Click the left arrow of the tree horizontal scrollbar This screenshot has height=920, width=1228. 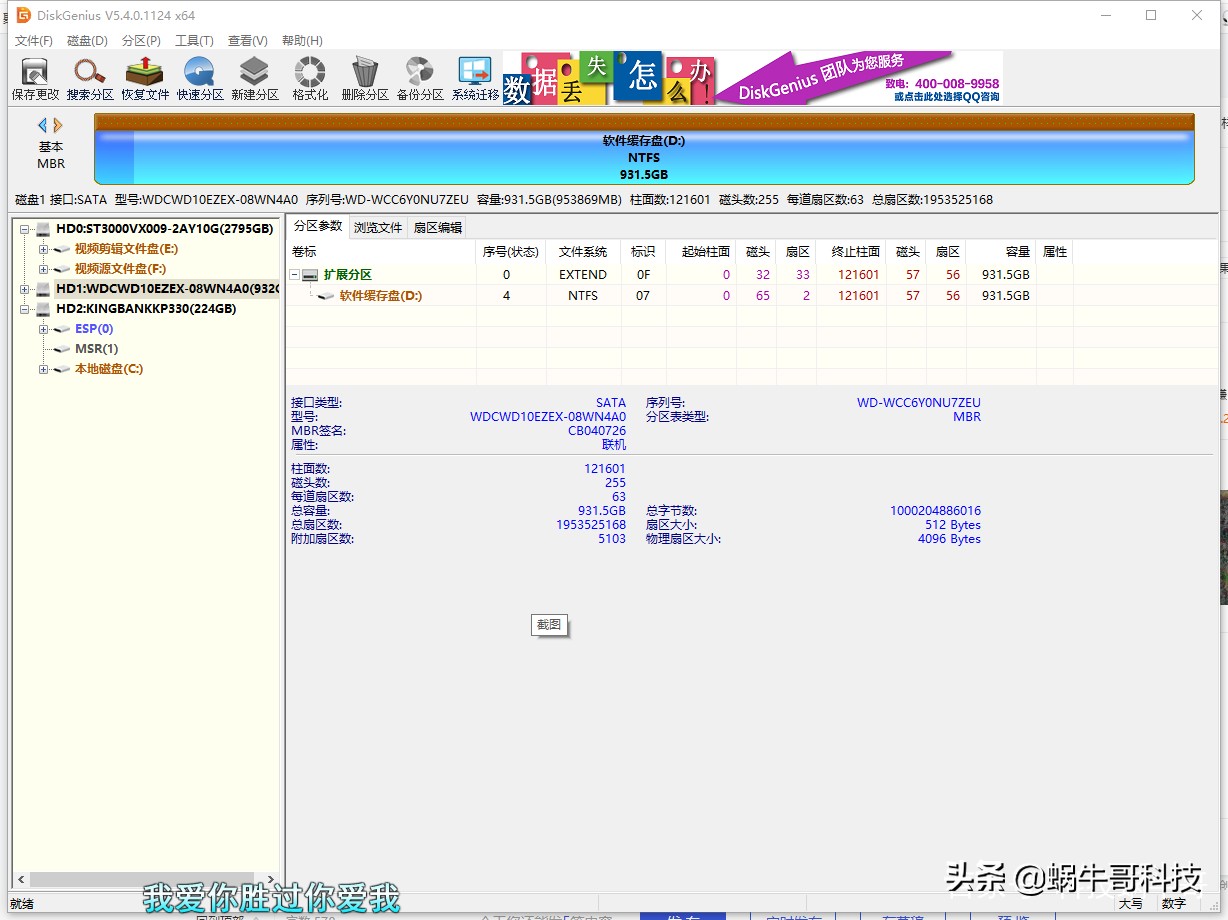pyautogui.click(x=21, y=880)
